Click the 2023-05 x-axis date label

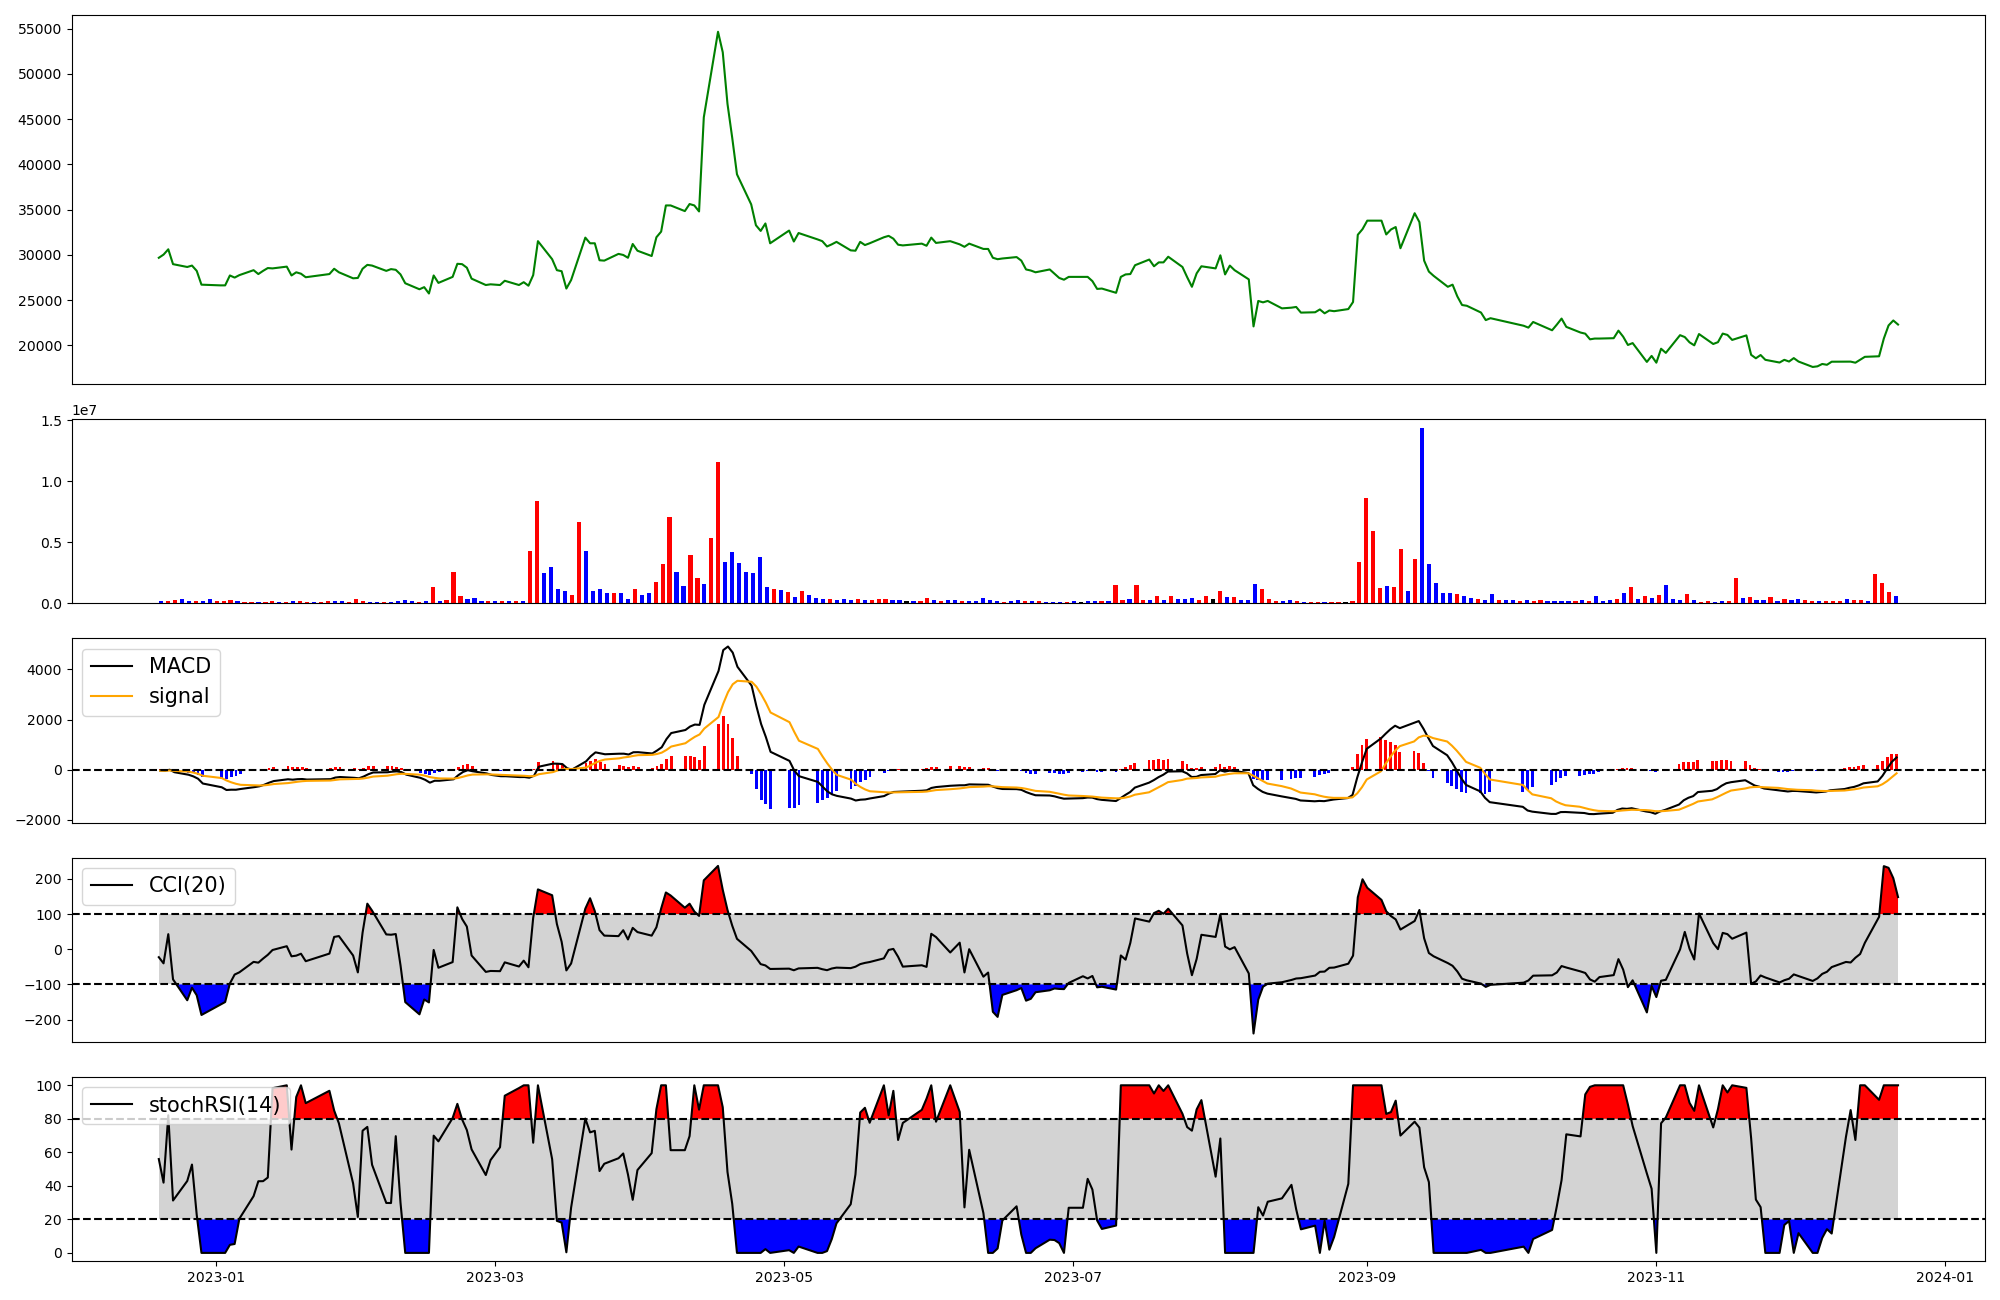(x=784, y=1277)
